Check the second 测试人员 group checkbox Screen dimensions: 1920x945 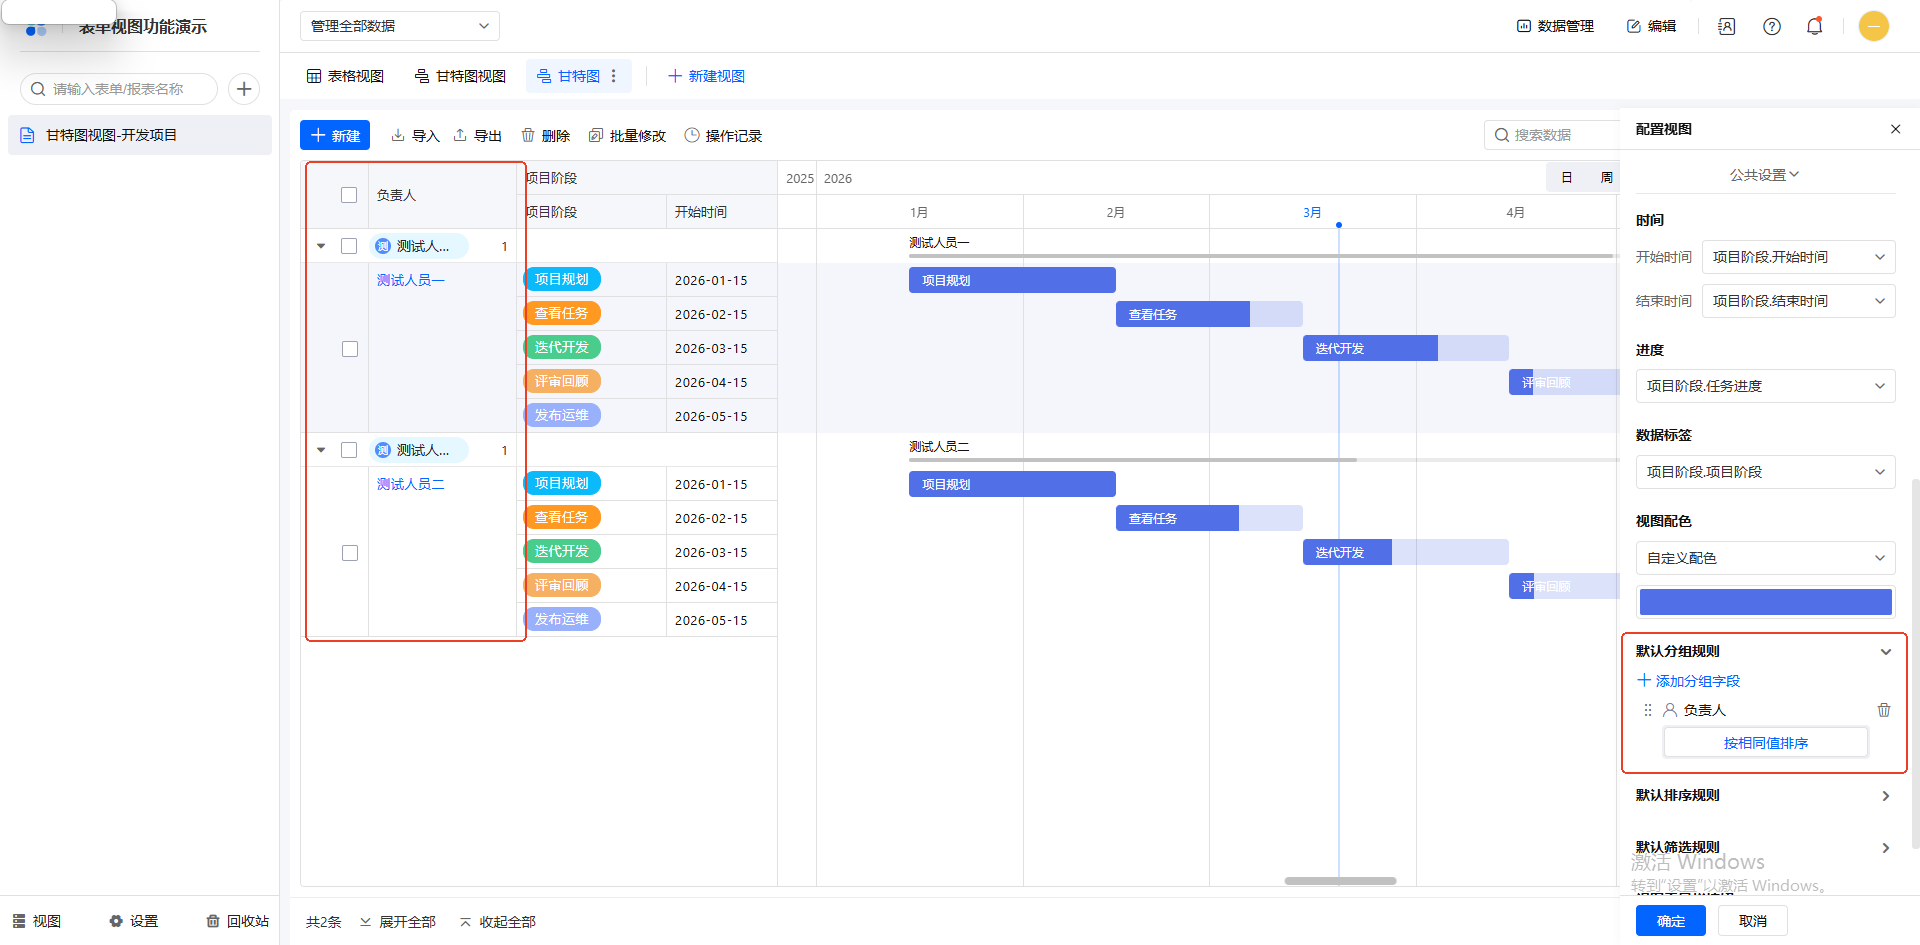[349, 450]
